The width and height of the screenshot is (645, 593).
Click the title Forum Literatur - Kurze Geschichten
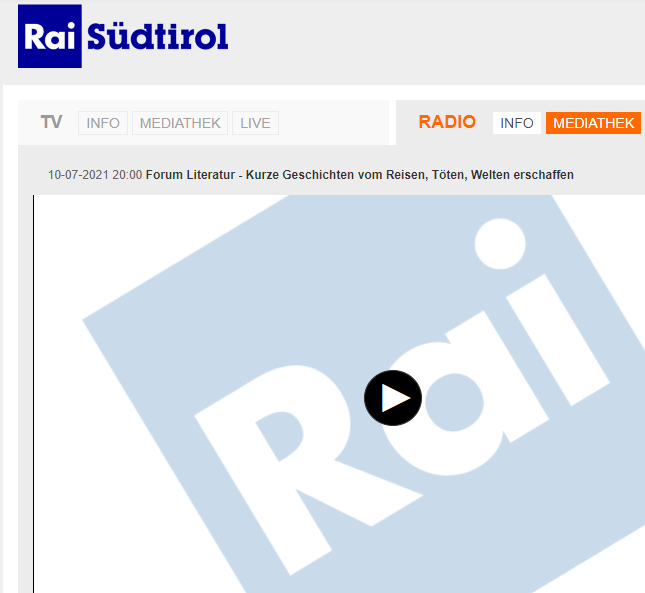click(360, 175)
